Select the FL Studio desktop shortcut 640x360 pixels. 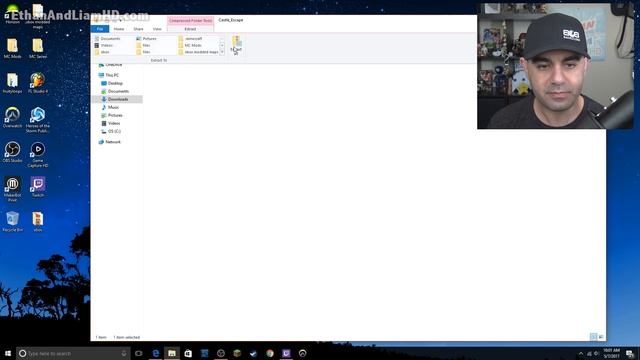tap(38, 83)
